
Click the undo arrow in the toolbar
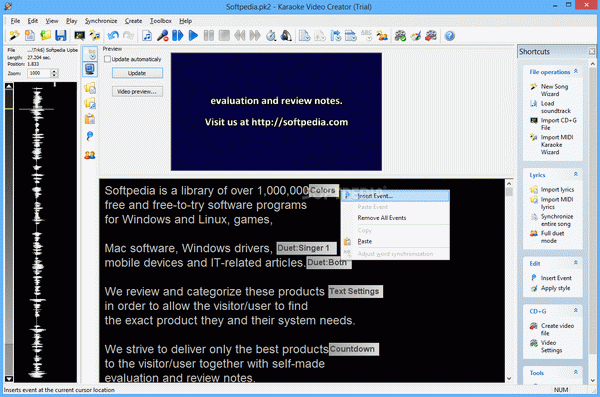coord(113,36)
